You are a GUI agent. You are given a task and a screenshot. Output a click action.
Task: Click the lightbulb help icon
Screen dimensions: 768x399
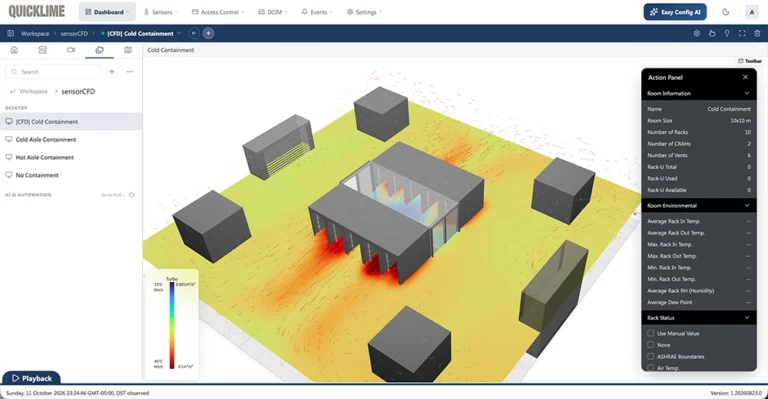point(727,33)
